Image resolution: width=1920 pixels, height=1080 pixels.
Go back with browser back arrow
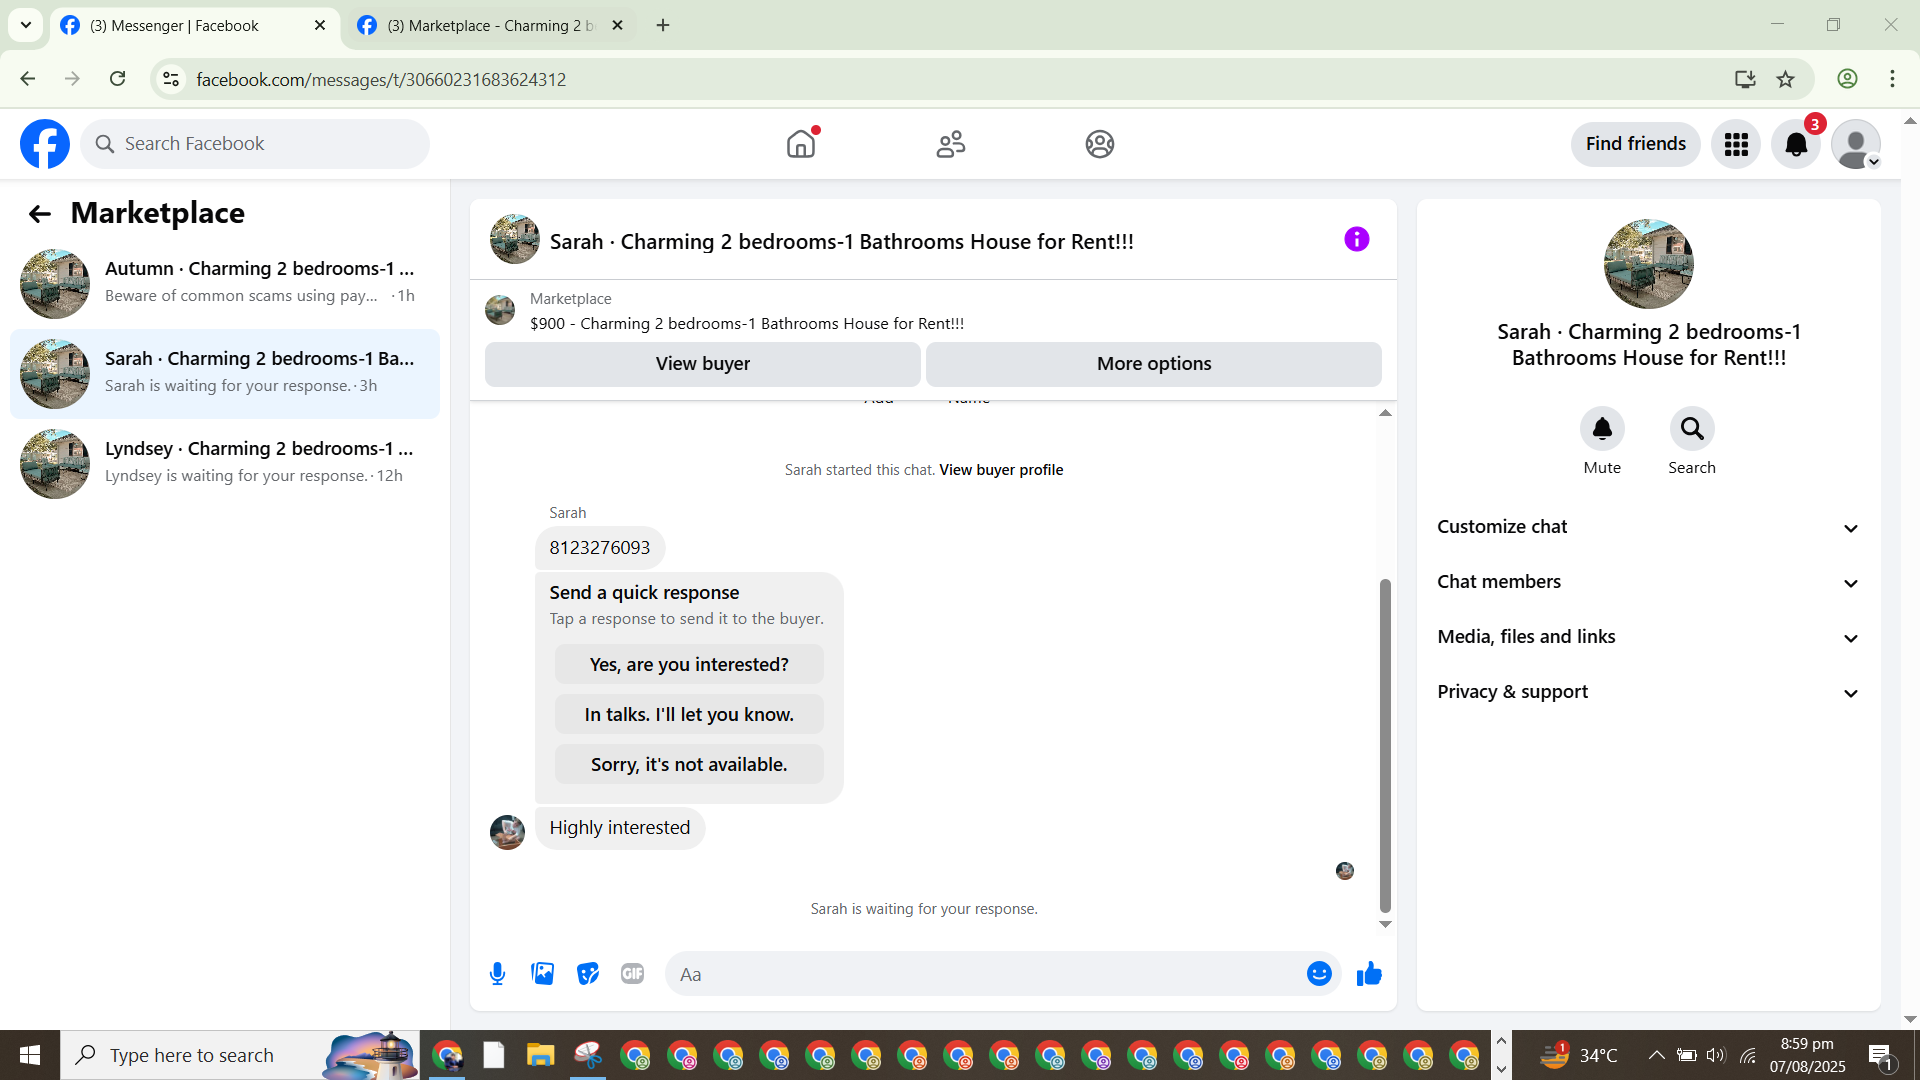pyautogui.click(x=28, y=79)
